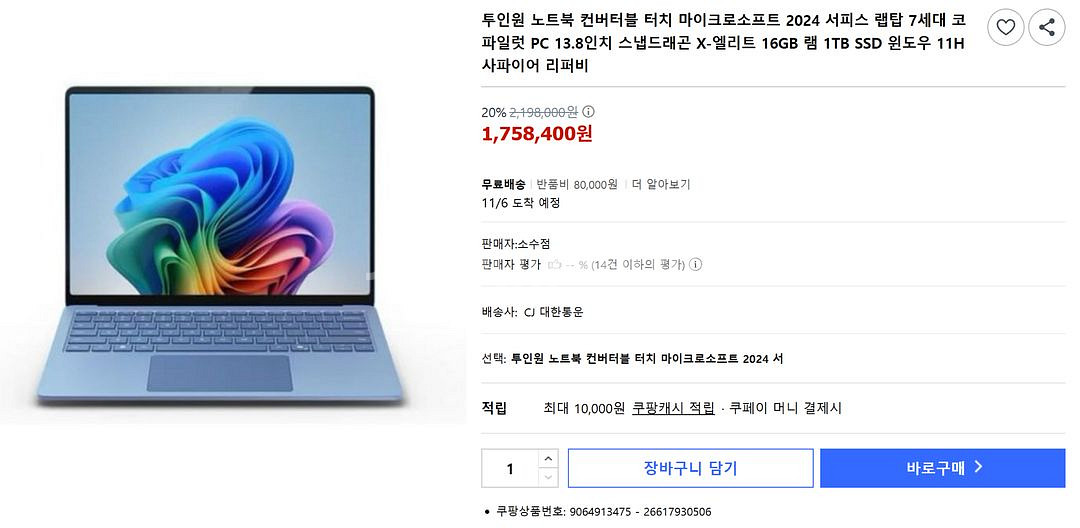The width and height of the screenshot is (1080, 528).
Task: Add product to wishlist with heart icon
Action: click(x=1006, y=28)
